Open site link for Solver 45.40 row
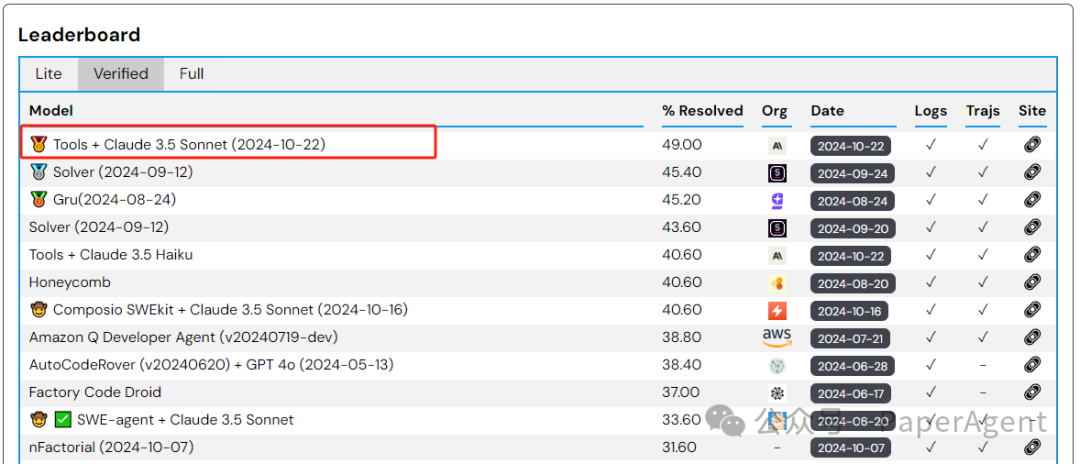This screenshot has height=464, width=1080. coord(1032,173)
